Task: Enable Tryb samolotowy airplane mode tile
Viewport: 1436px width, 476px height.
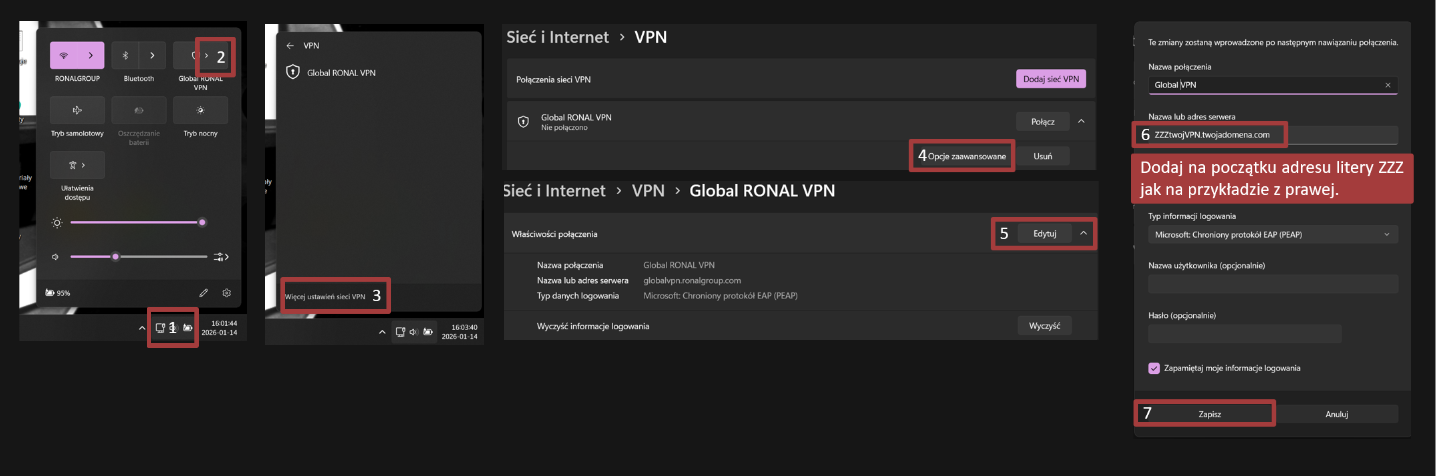Action: [x=77, y=110]
